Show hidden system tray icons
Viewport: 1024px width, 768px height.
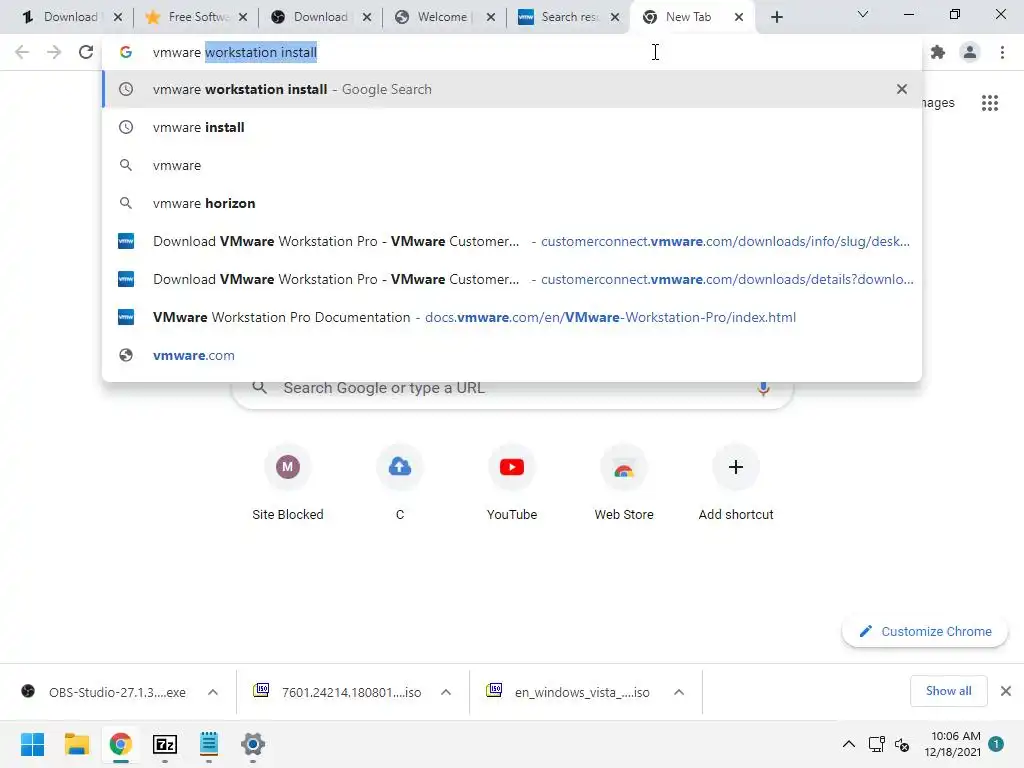pyautogui.click(x=848, y=744)
